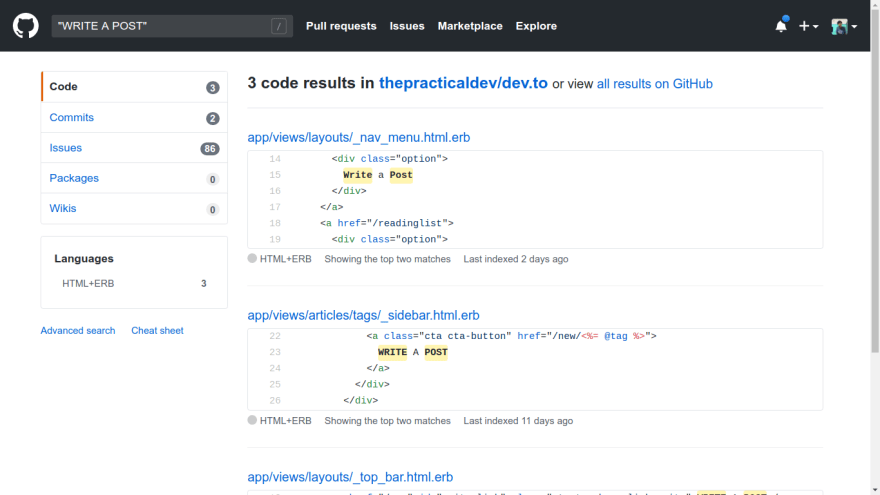Image resolution: width=880 pixels, height=495 pixels.
Task: Open the Cheat sheet link
Action: point(157,331)
